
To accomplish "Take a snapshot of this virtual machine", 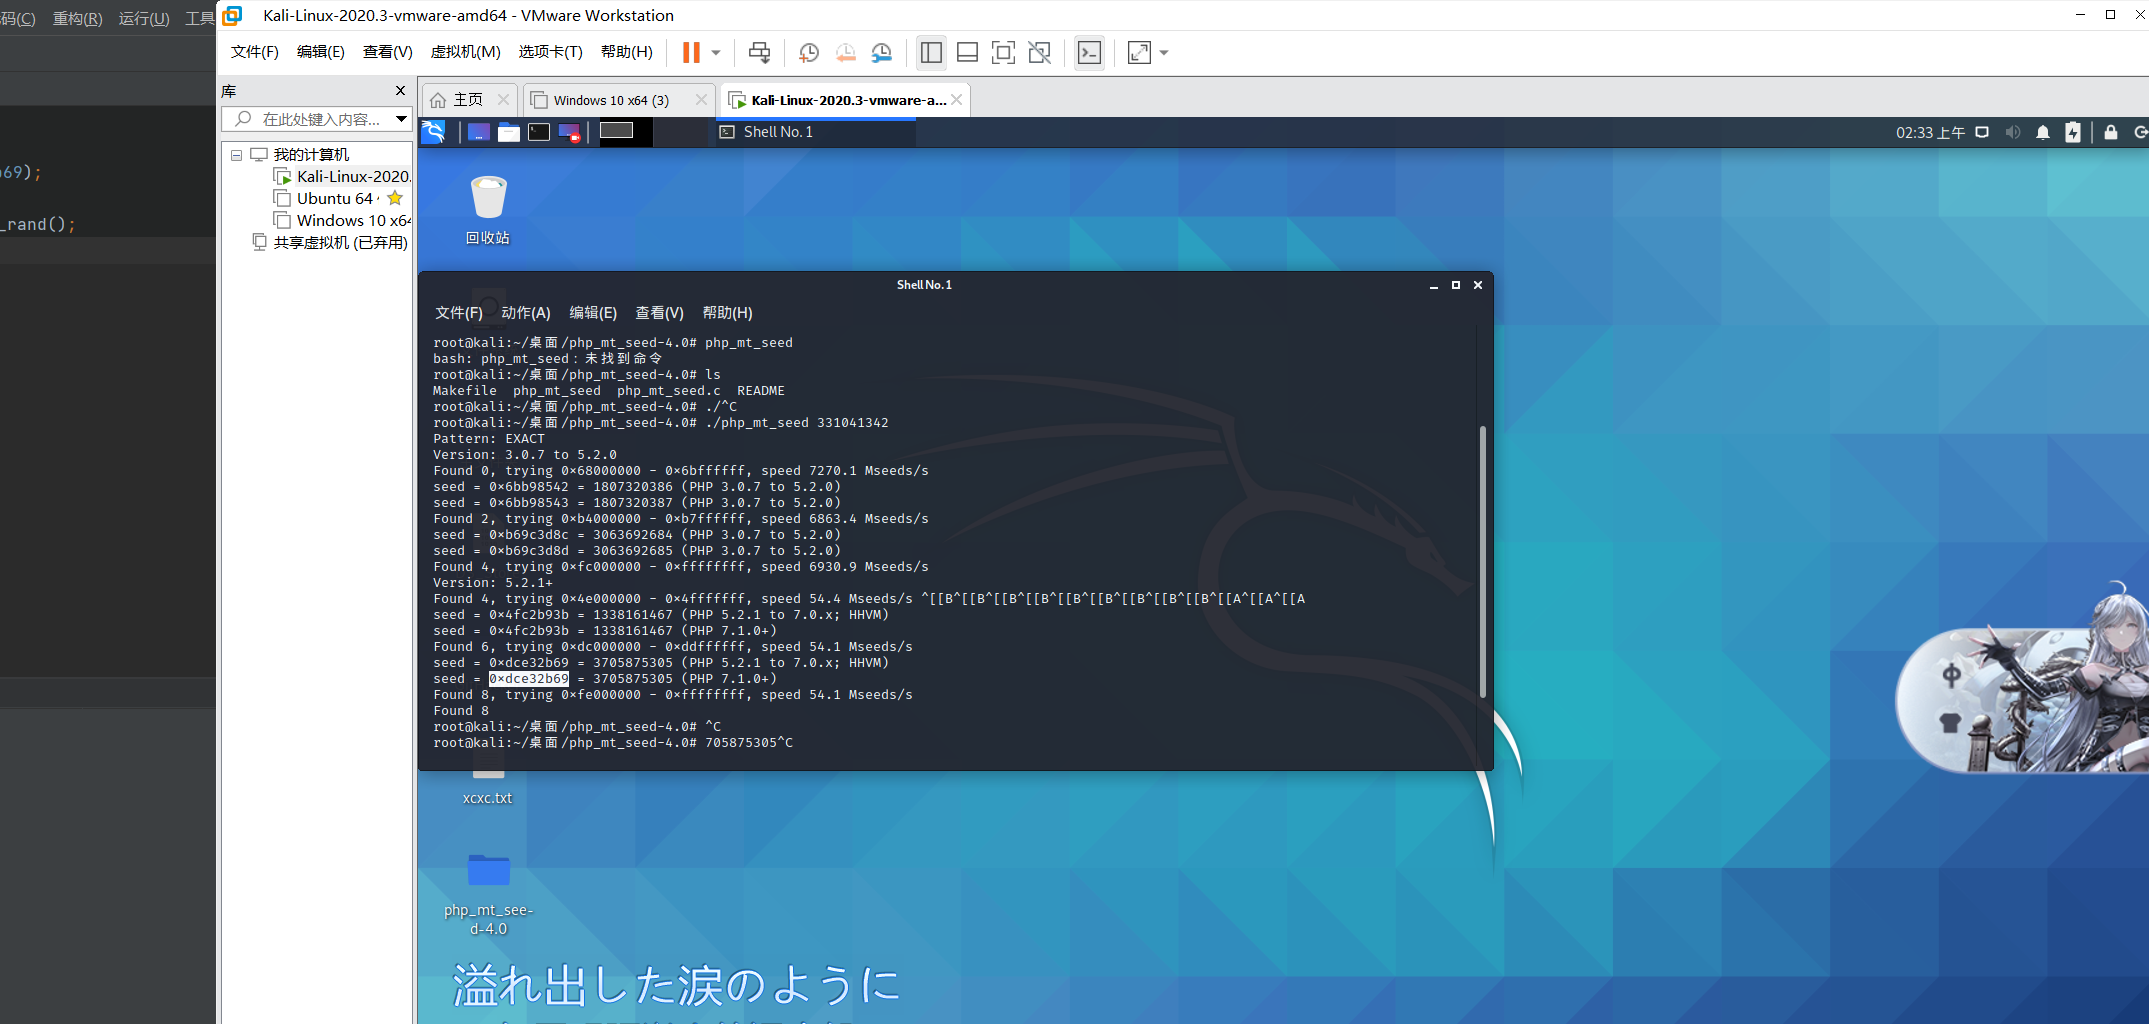I will 809,52.
